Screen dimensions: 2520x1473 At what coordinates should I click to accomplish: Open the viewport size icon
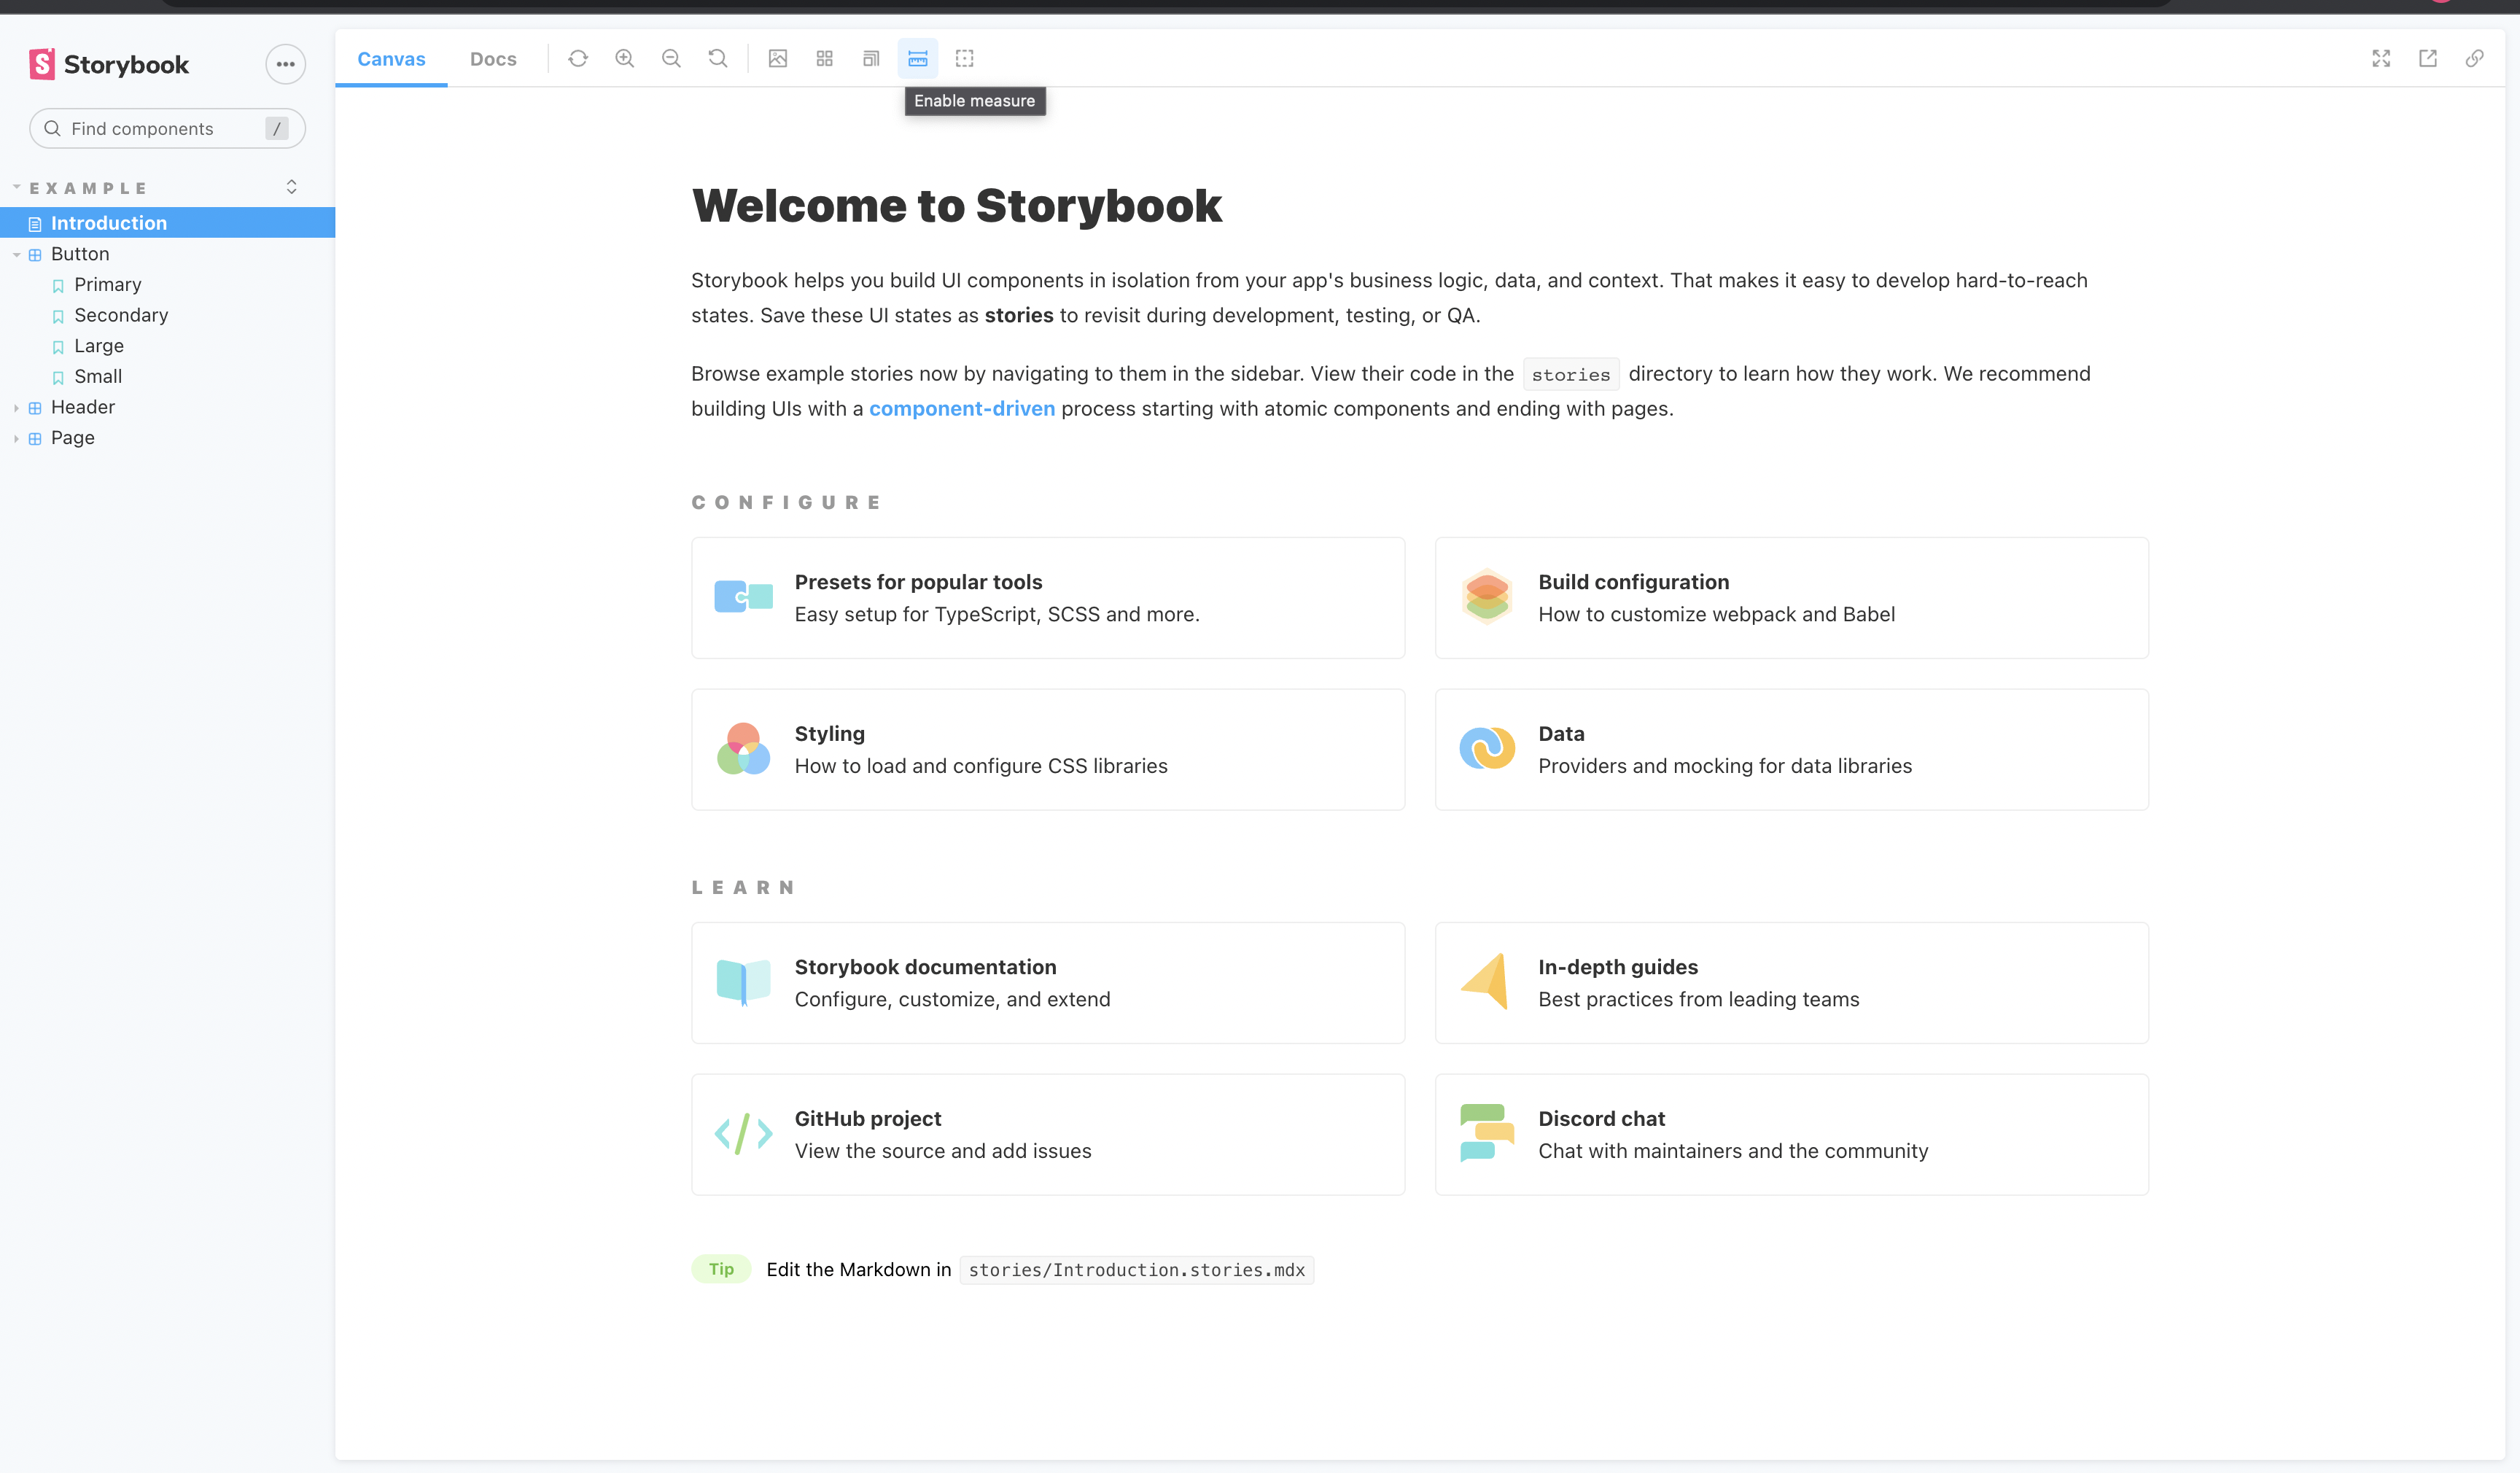point(871,59)
